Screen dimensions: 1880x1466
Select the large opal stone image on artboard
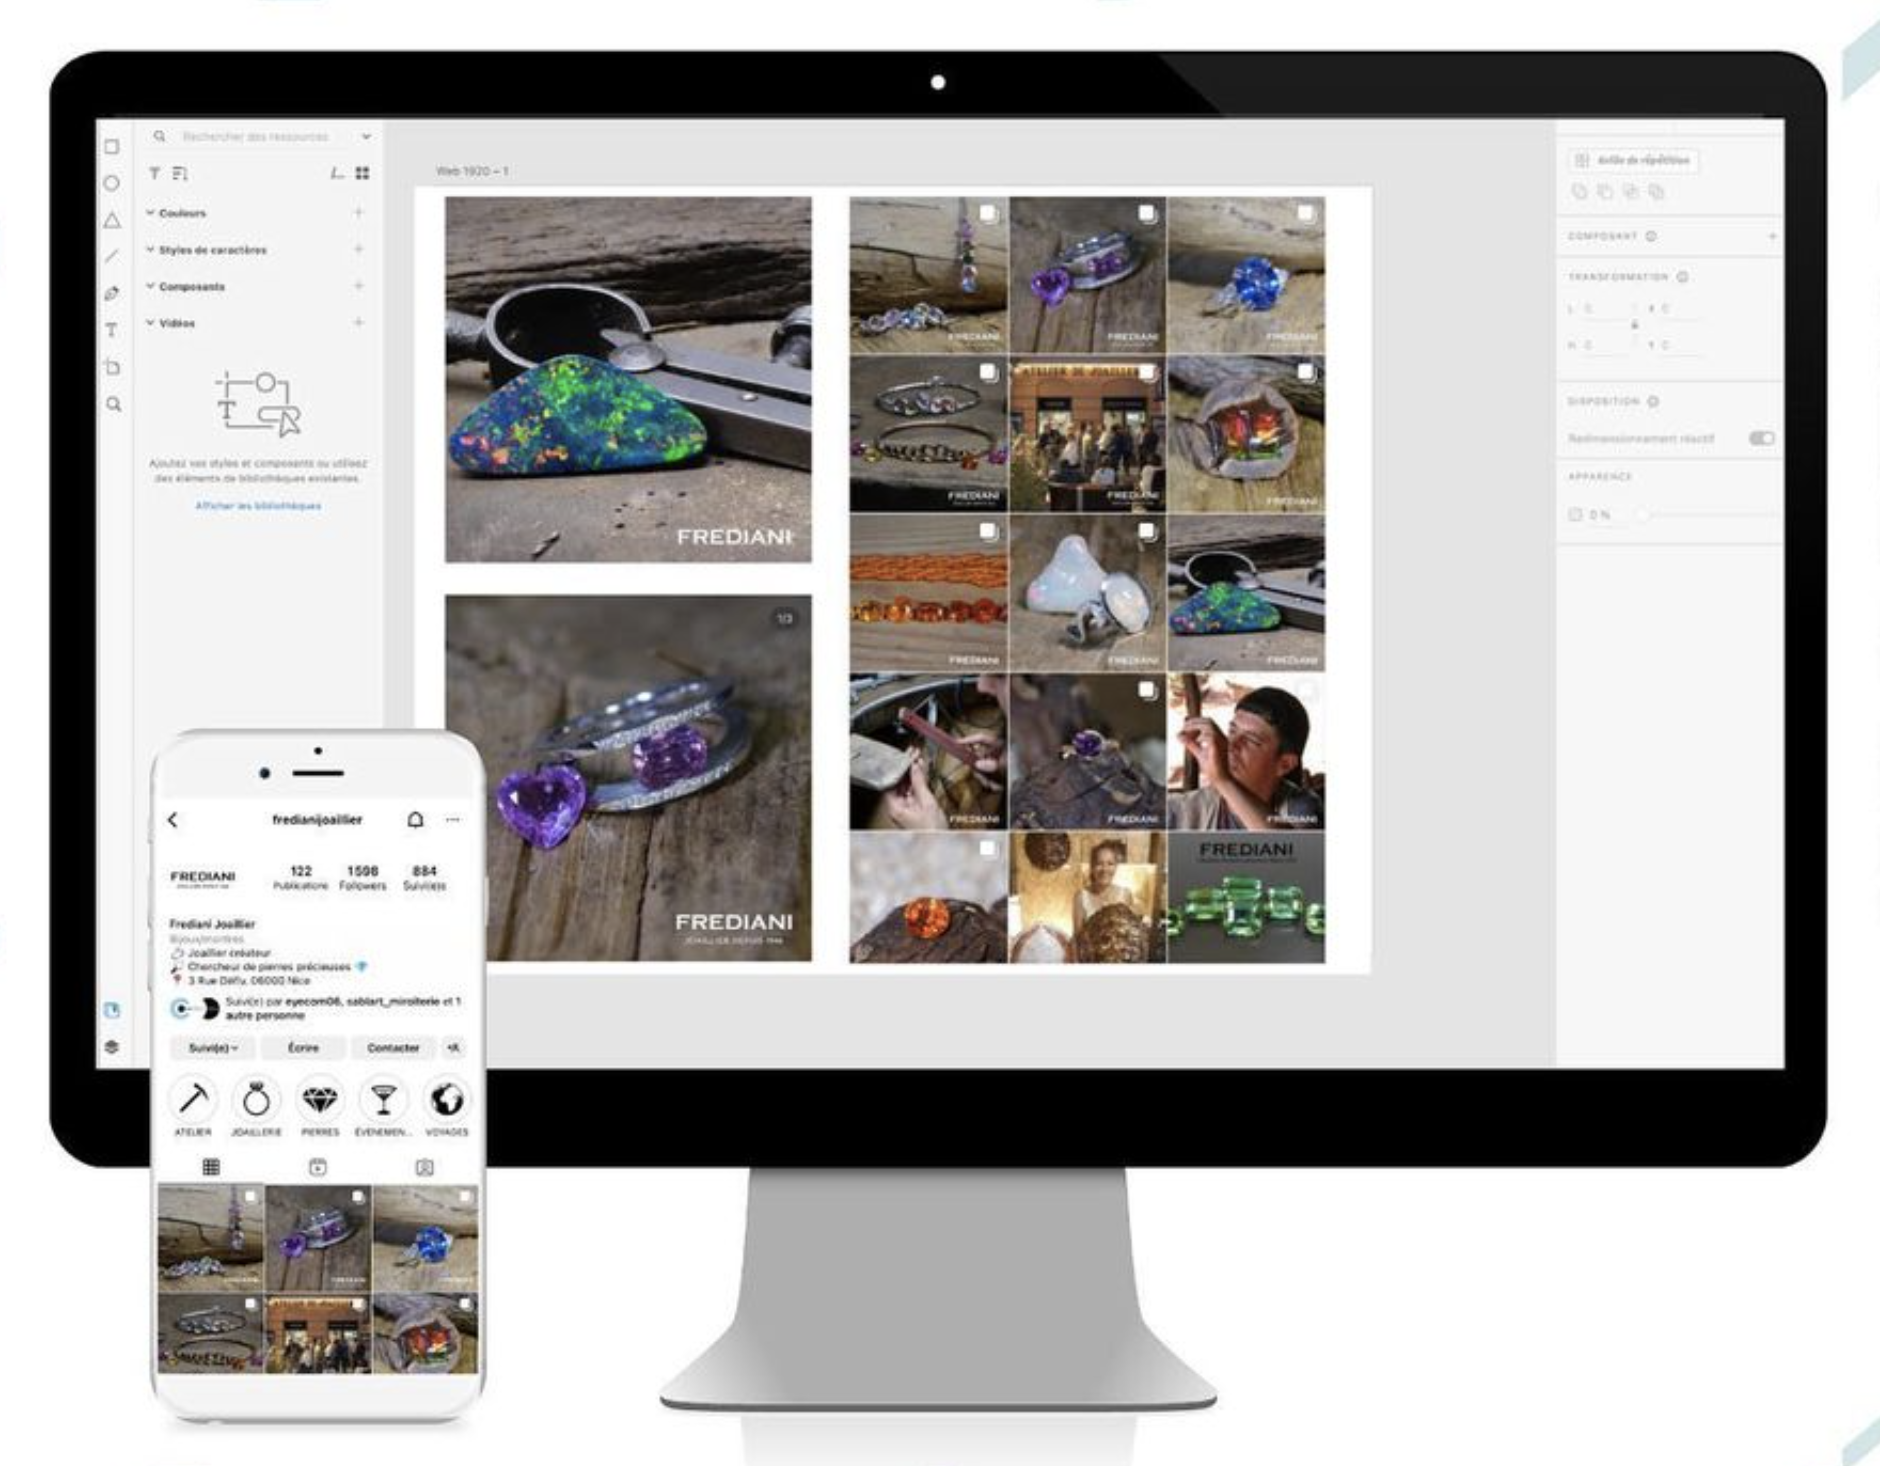[628, 379]
